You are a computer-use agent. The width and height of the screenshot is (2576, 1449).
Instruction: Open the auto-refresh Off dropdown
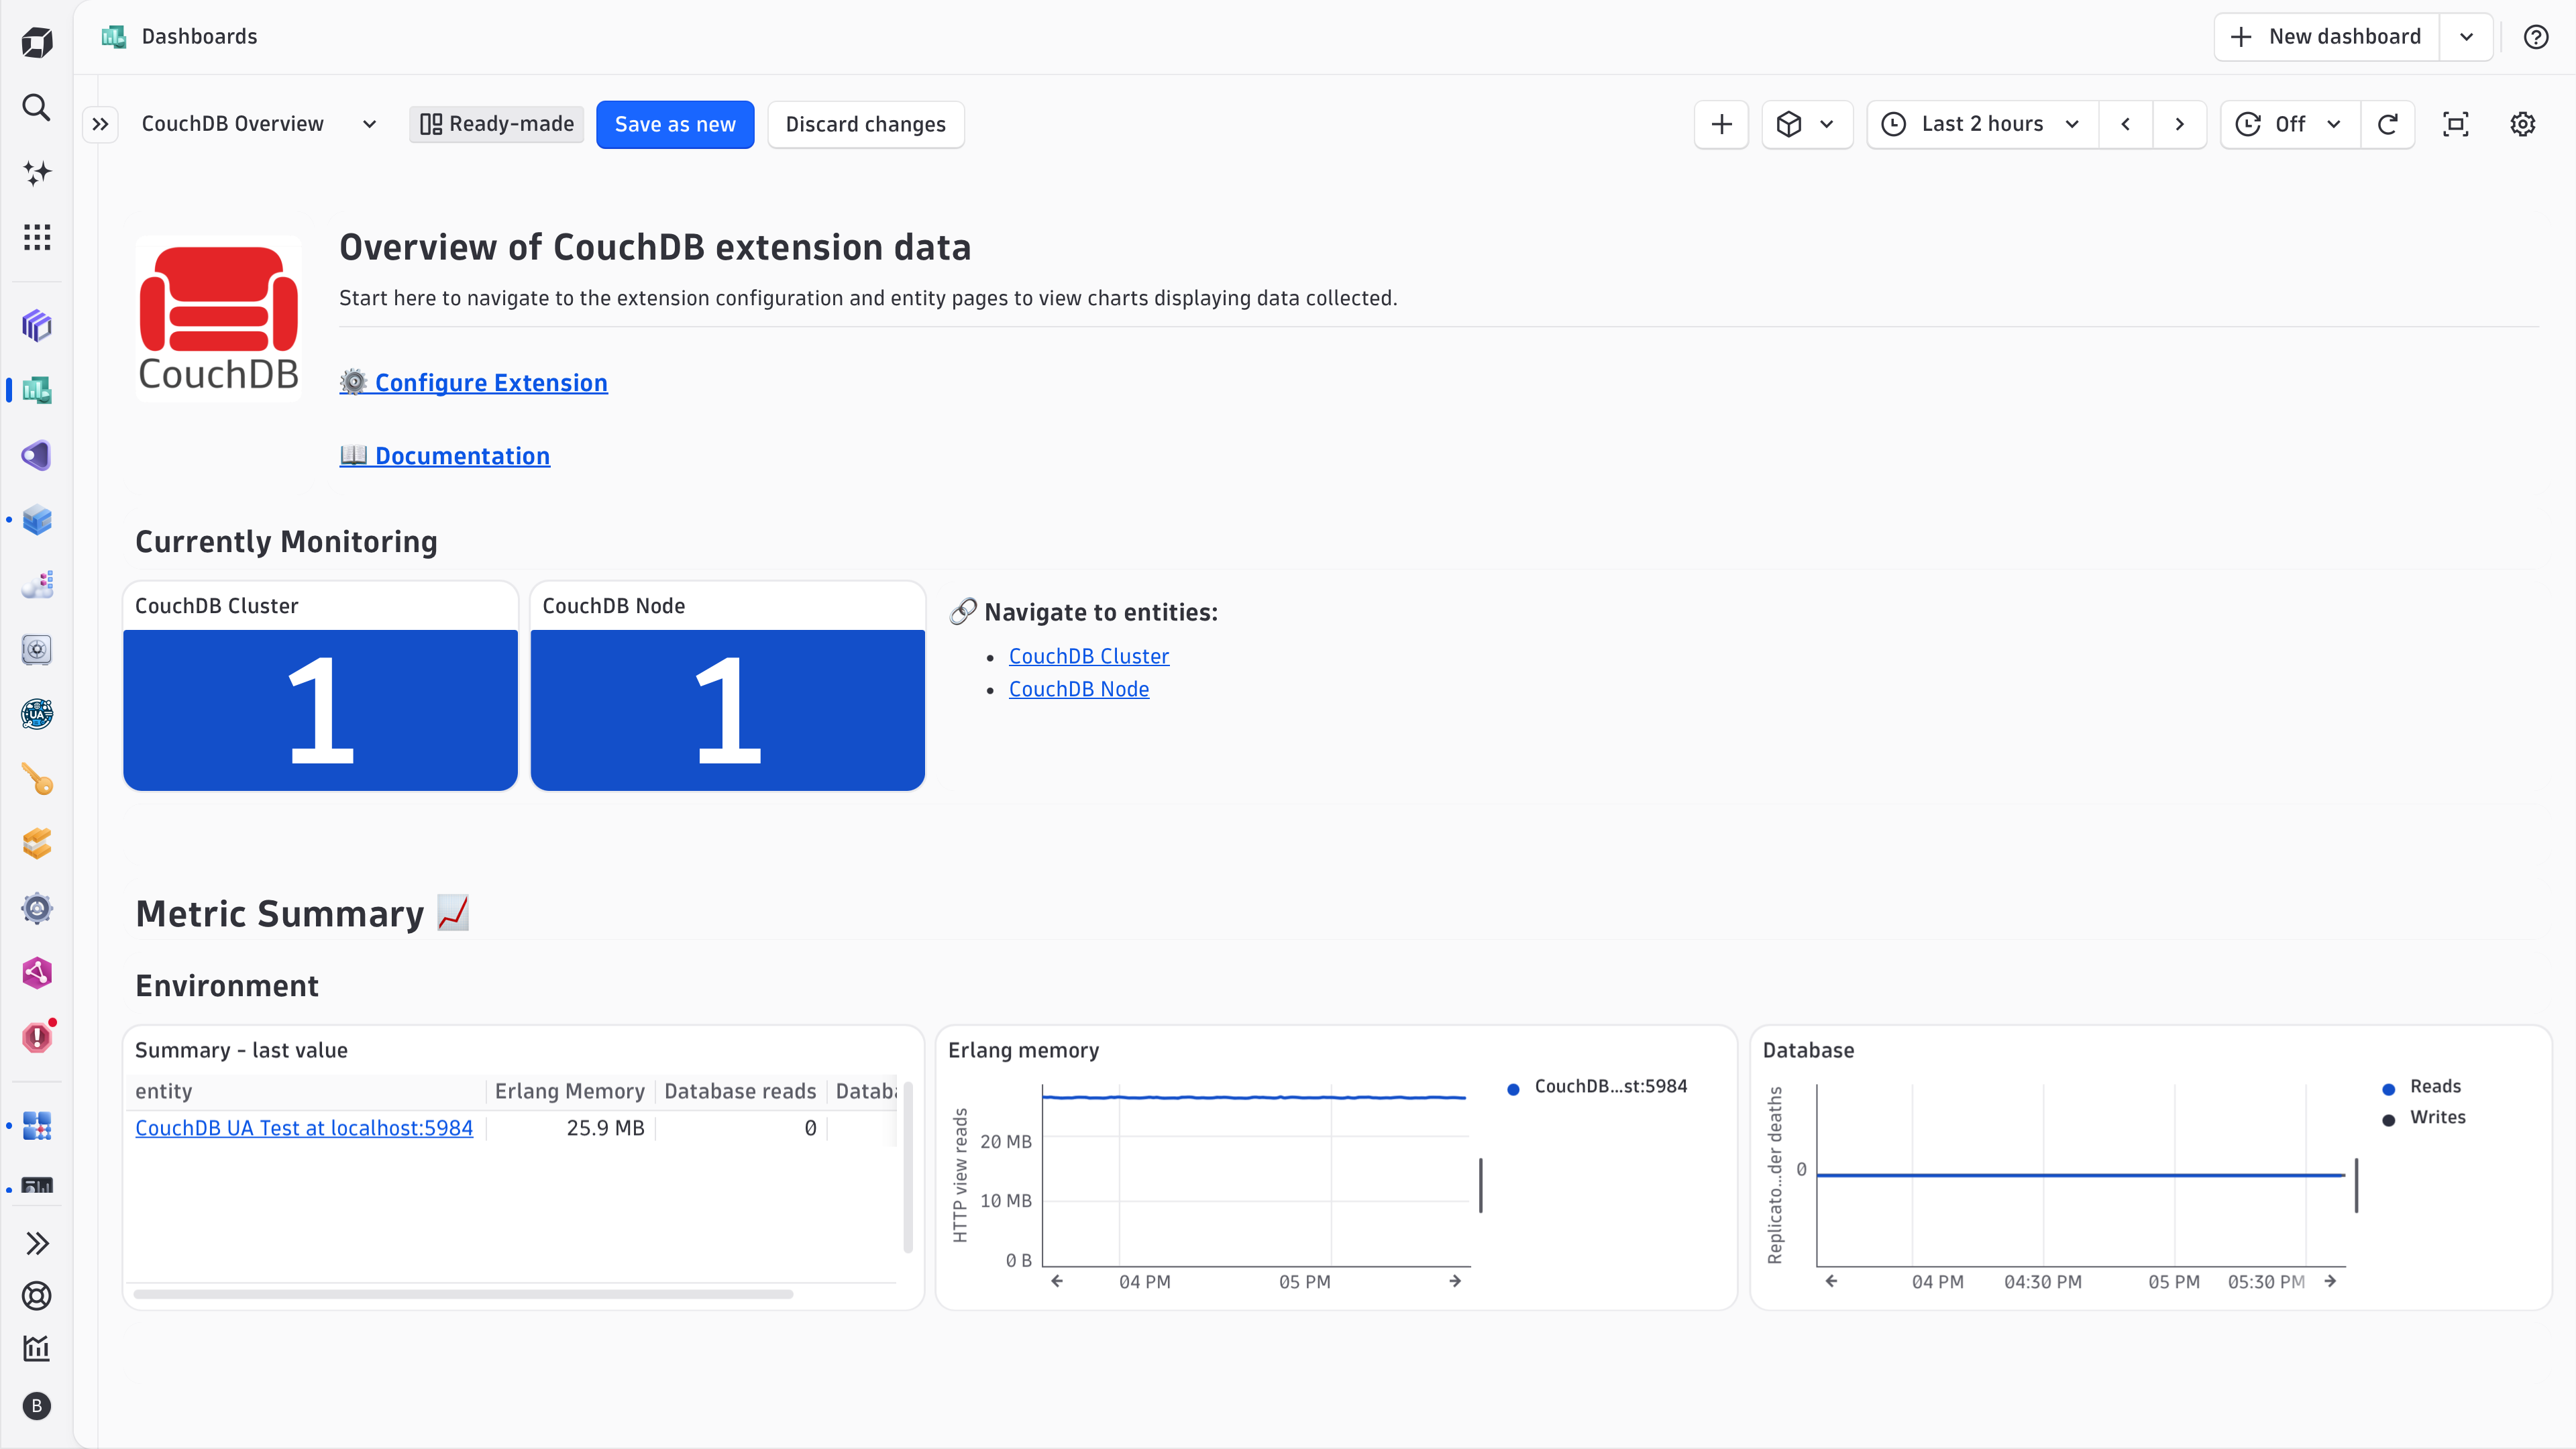point(2290,124)
